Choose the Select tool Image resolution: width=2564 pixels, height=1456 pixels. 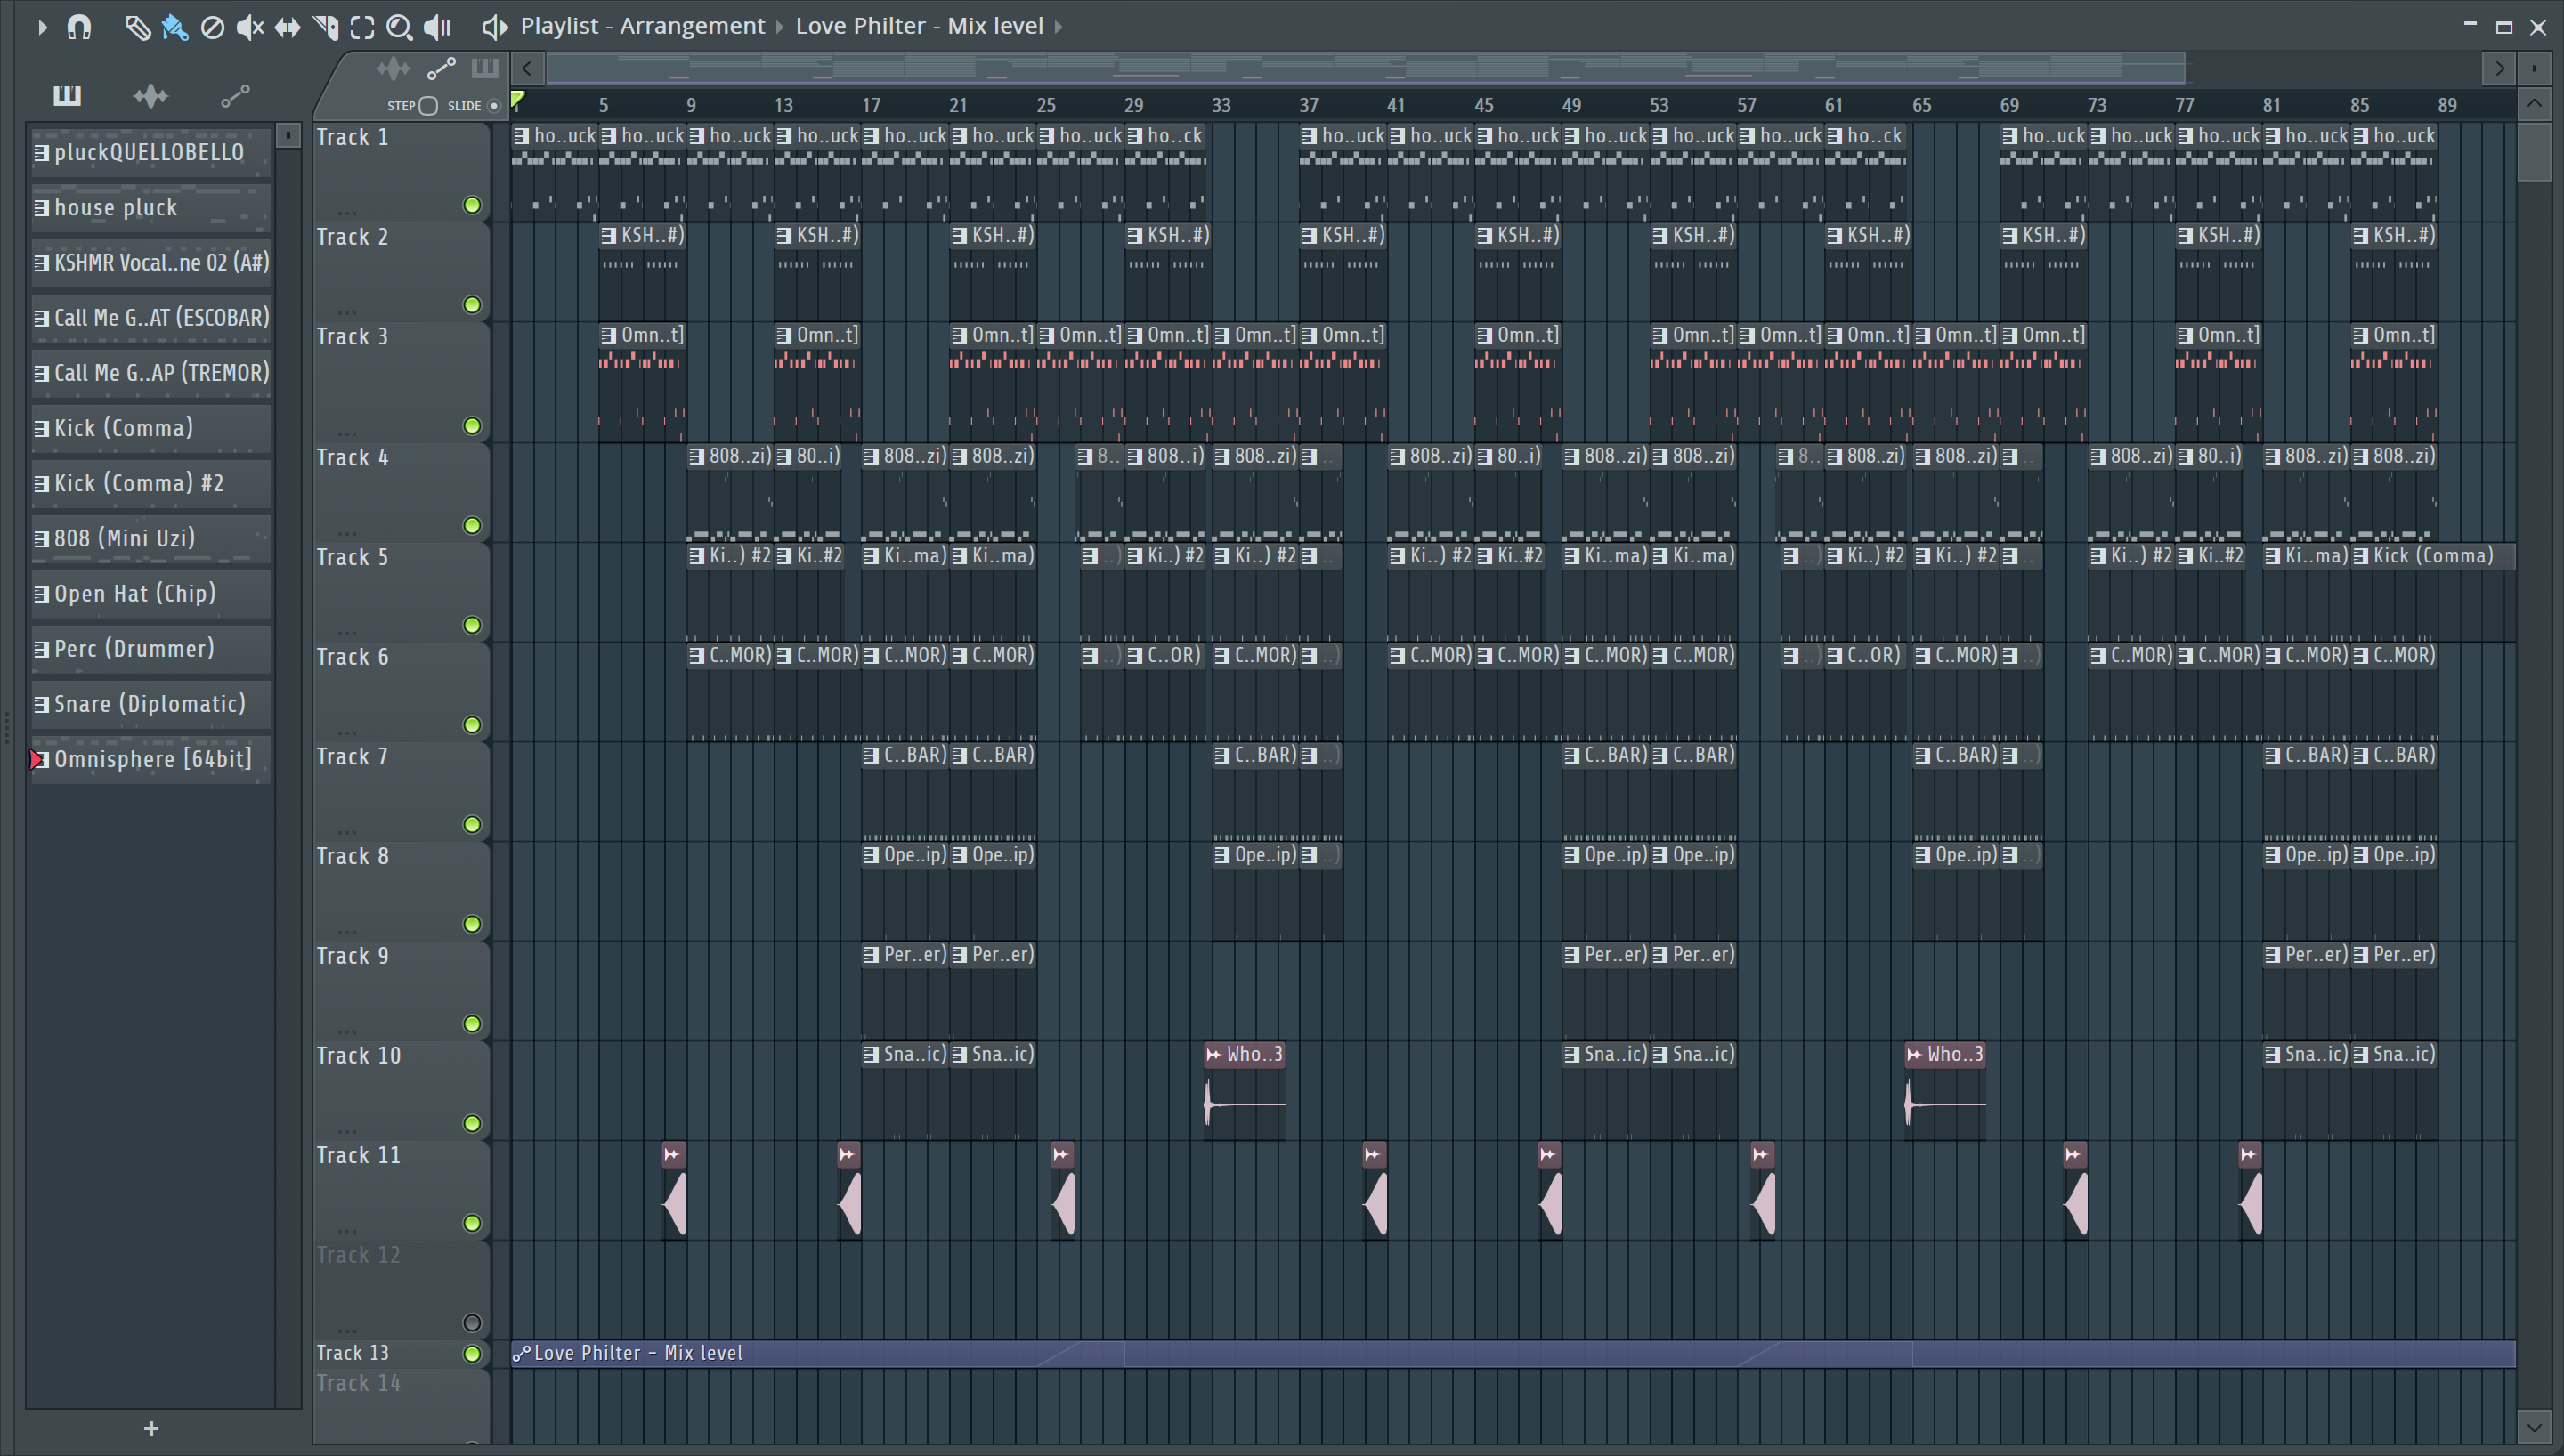point(363,27)
